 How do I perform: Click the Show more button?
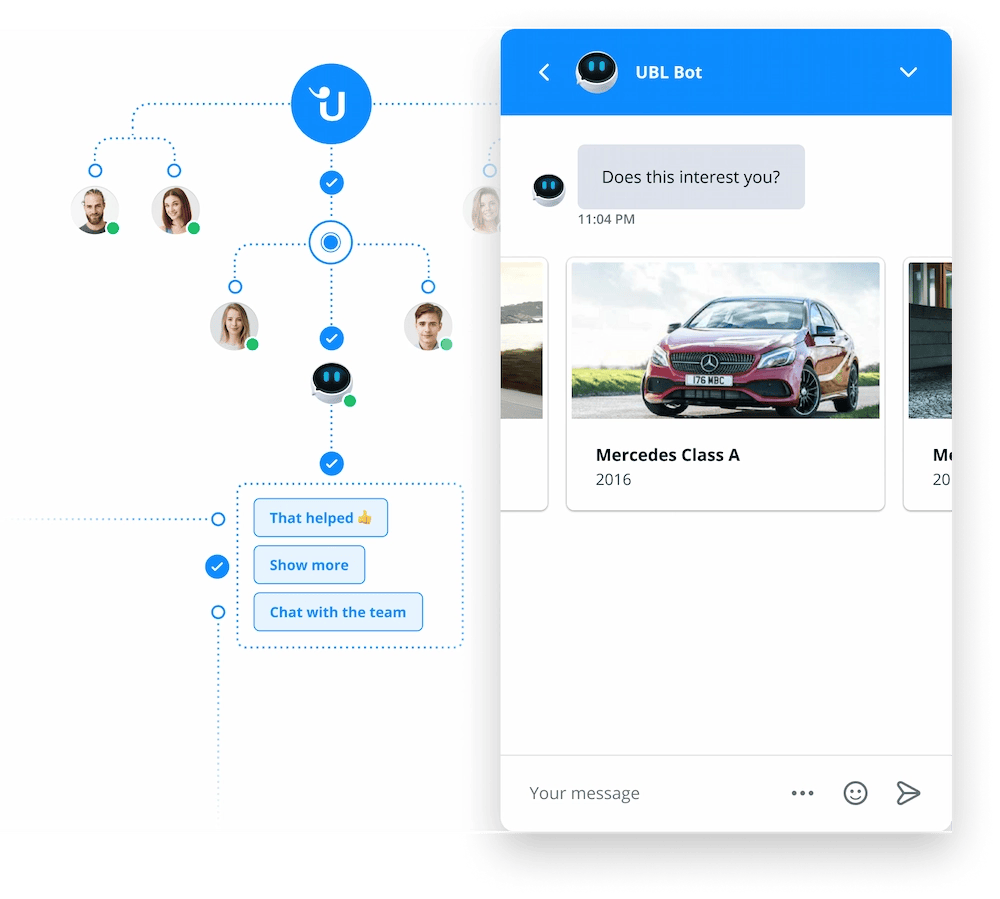coord(309,565)
